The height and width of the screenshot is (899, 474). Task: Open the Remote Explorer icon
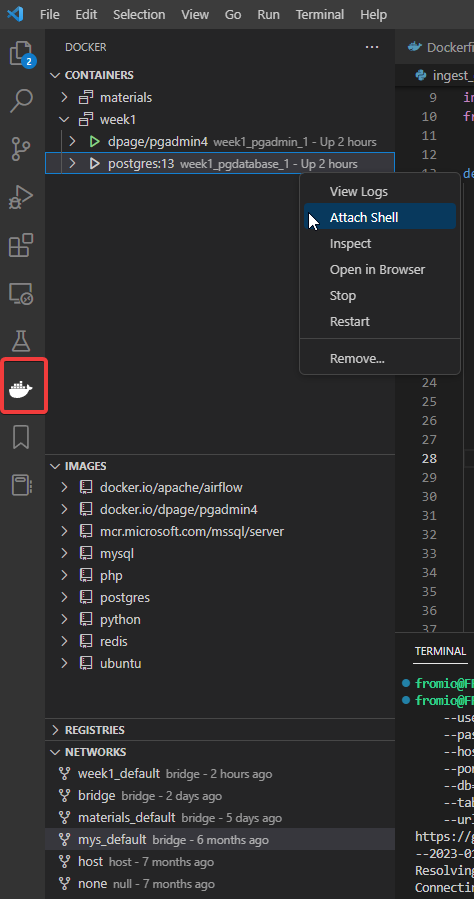point(22,294)
